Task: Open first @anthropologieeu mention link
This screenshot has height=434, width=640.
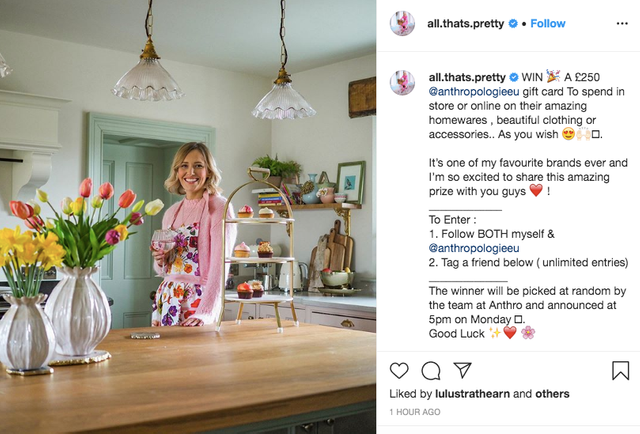Action: pyautogui.click(x=474, y=91)
